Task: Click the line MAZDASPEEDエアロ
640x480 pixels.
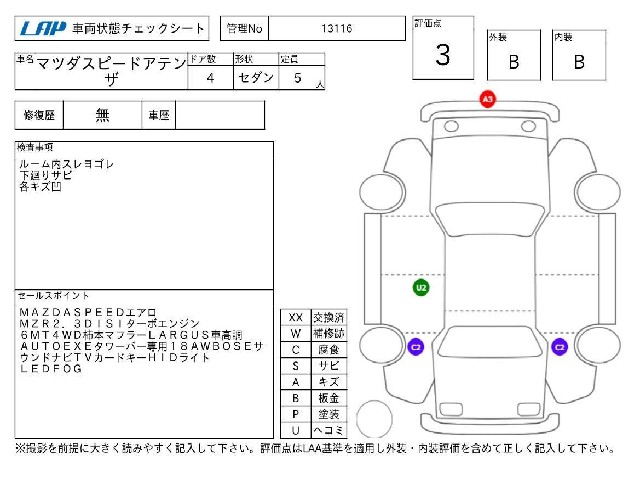Action: pyautogui.click(x=88, y=313)
